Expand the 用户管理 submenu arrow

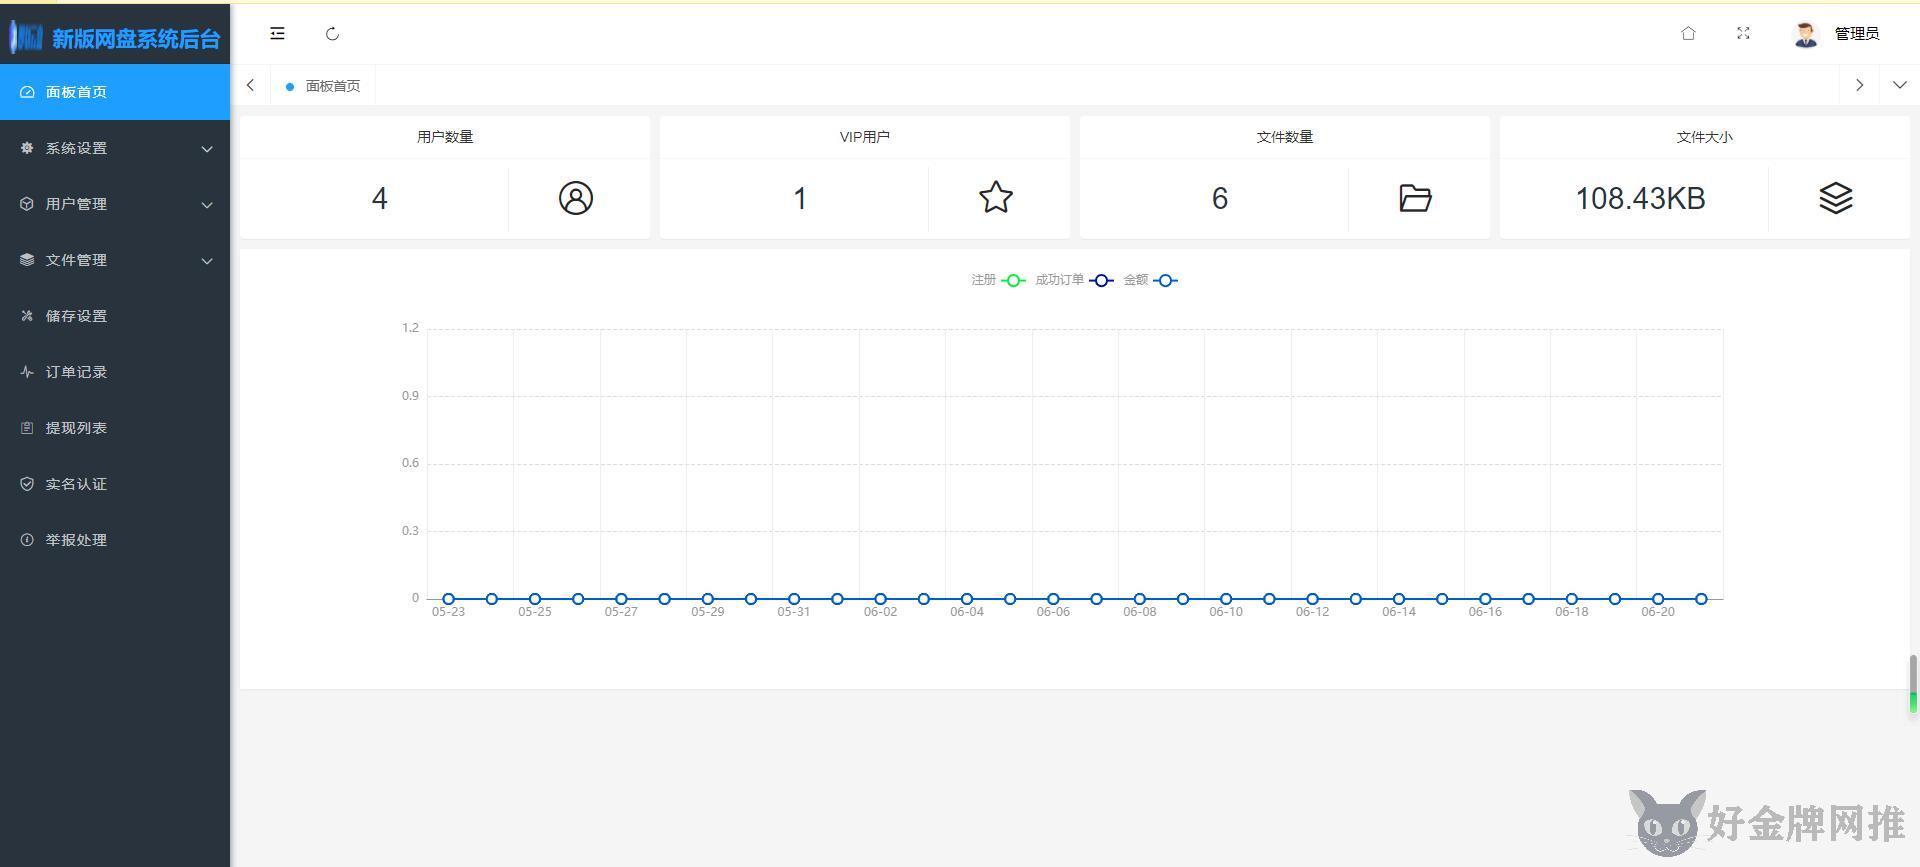pos(207,205)
